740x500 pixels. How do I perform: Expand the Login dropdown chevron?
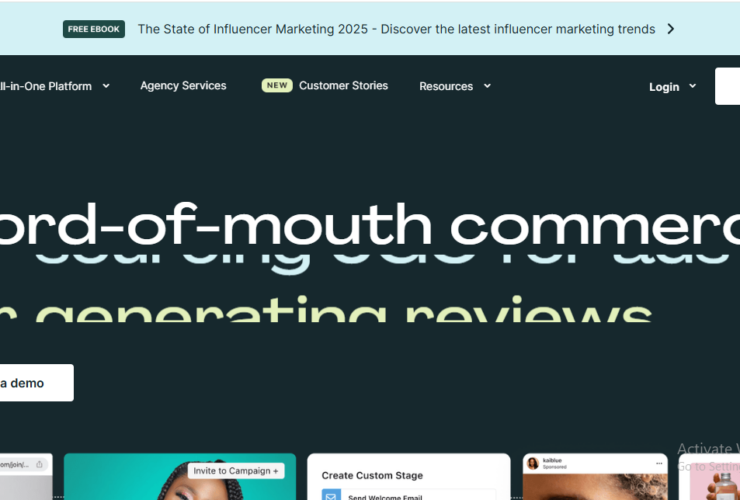click(x=692, y=86)
